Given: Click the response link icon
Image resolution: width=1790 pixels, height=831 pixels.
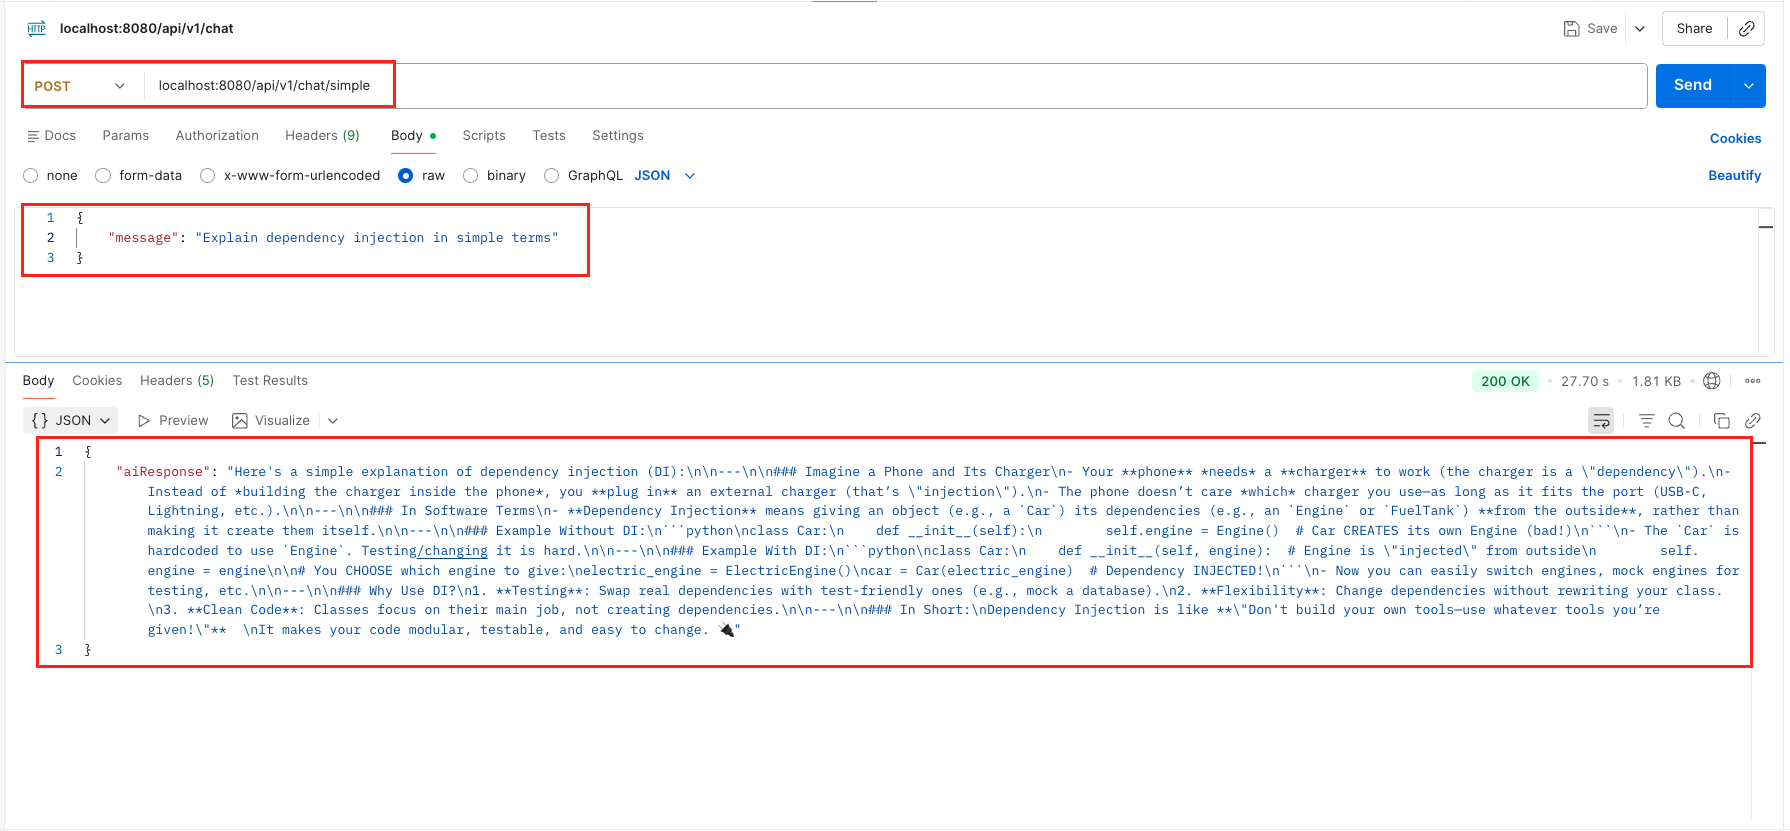Looking at the screenshot, I should 1753,421.
